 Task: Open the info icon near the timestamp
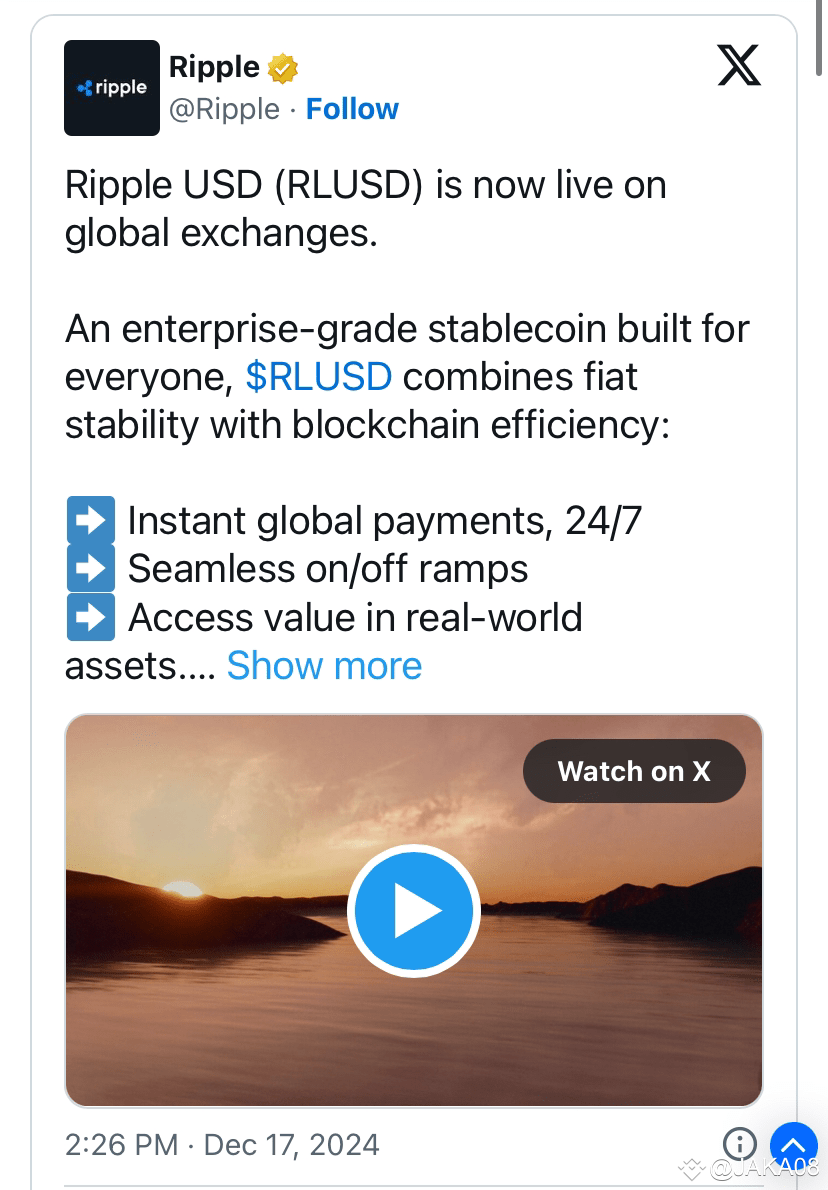pyautogui.click(x=740, y=1144)
